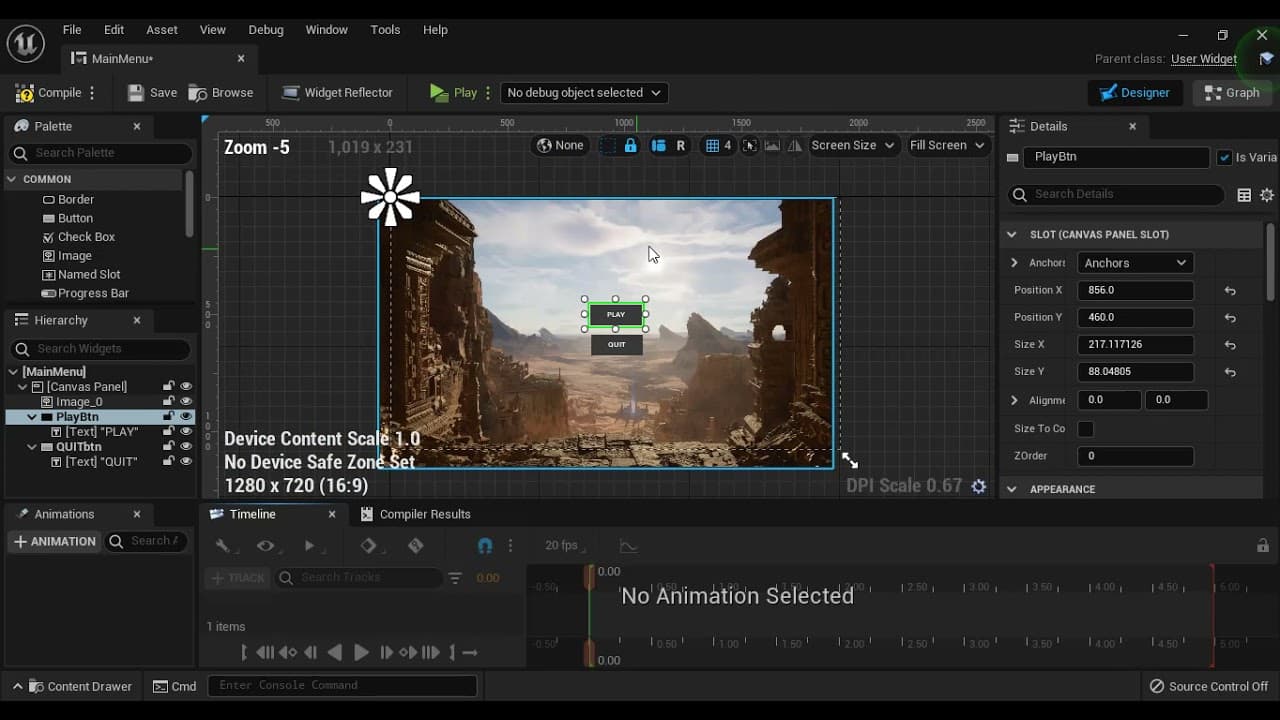
Task: Add a new Animation
Action: (54, 542)
